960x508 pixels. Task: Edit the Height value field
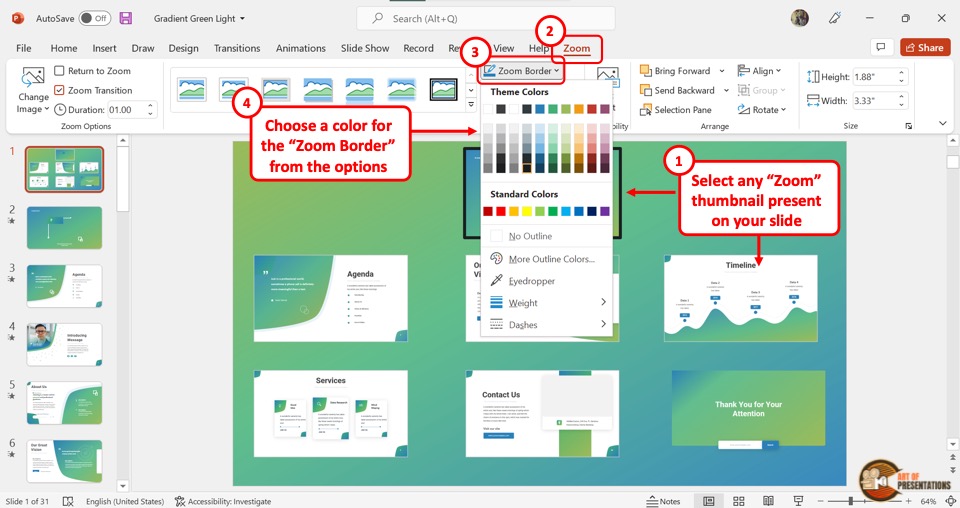[x=874, y=77]
